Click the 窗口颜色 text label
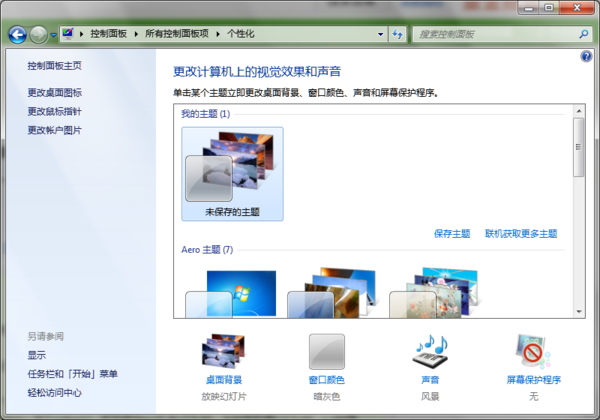 pyautogui.click(x=327, y=380)
